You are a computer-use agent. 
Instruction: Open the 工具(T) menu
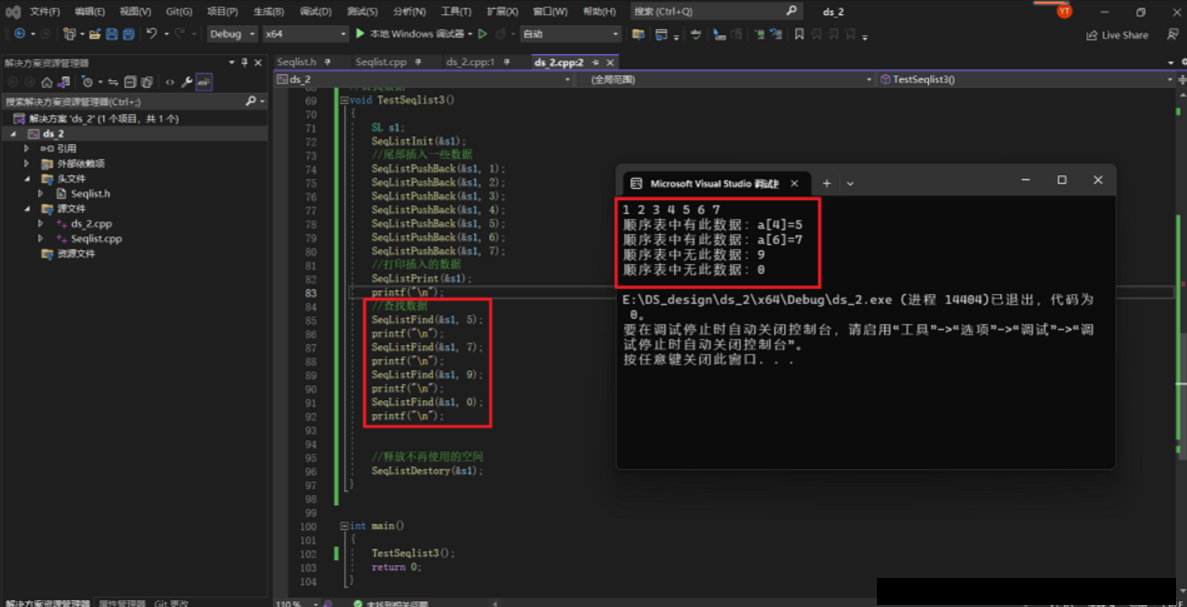[x=456, y=11]
